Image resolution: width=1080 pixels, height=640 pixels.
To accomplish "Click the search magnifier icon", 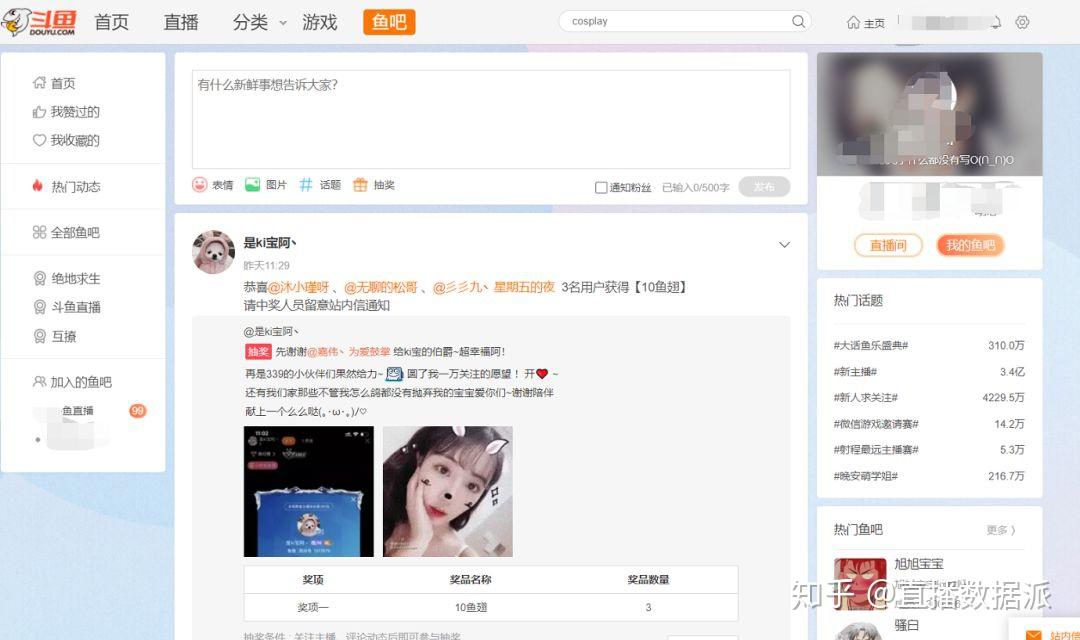I will click(798, 21).
